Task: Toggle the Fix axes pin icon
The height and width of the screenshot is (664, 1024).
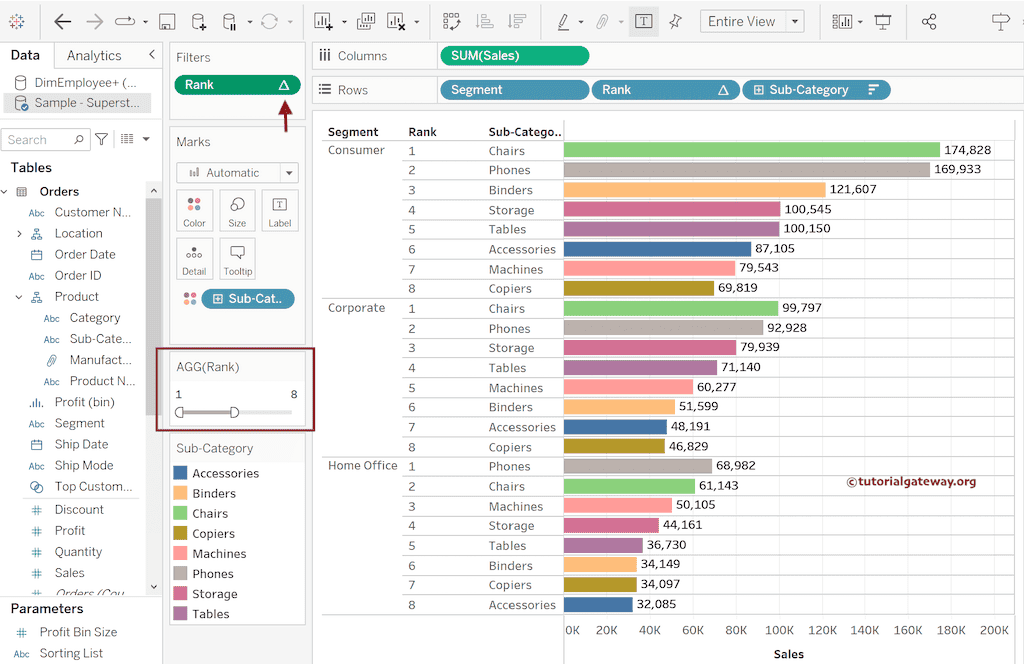Action: coord(676,21)
